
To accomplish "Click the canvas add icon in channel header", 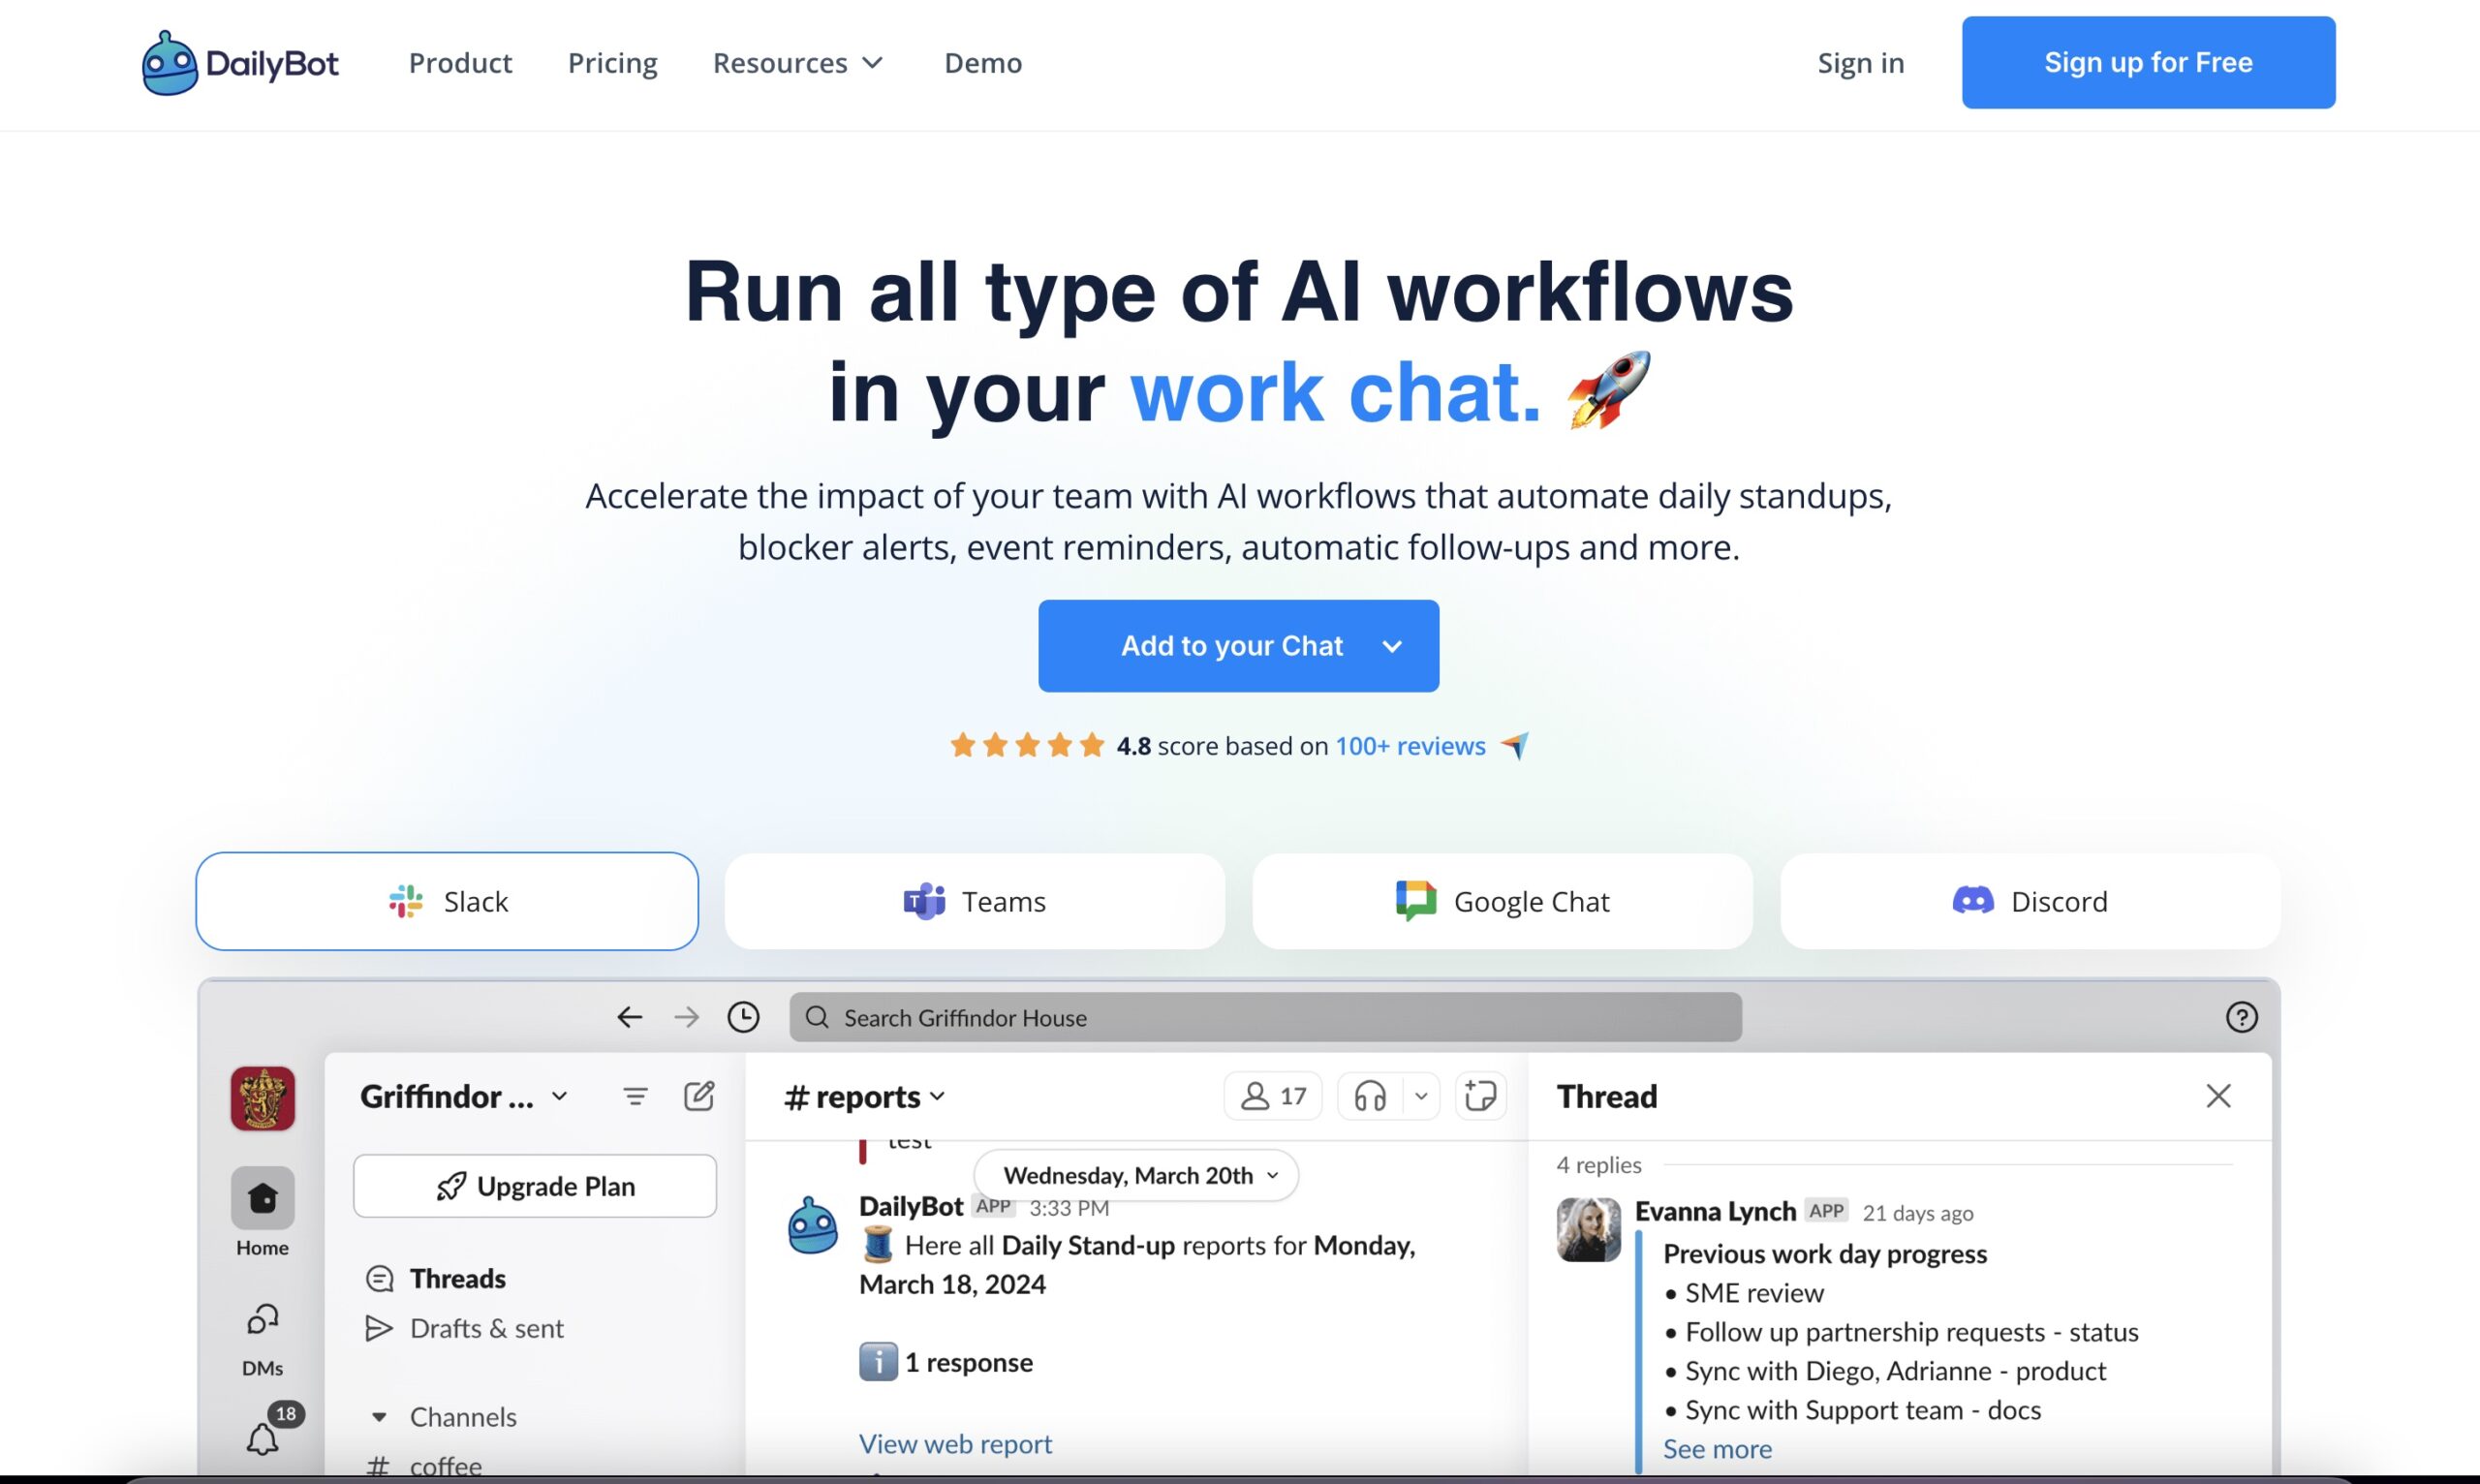I will pyautogui.click(x=1480, y=1096).
